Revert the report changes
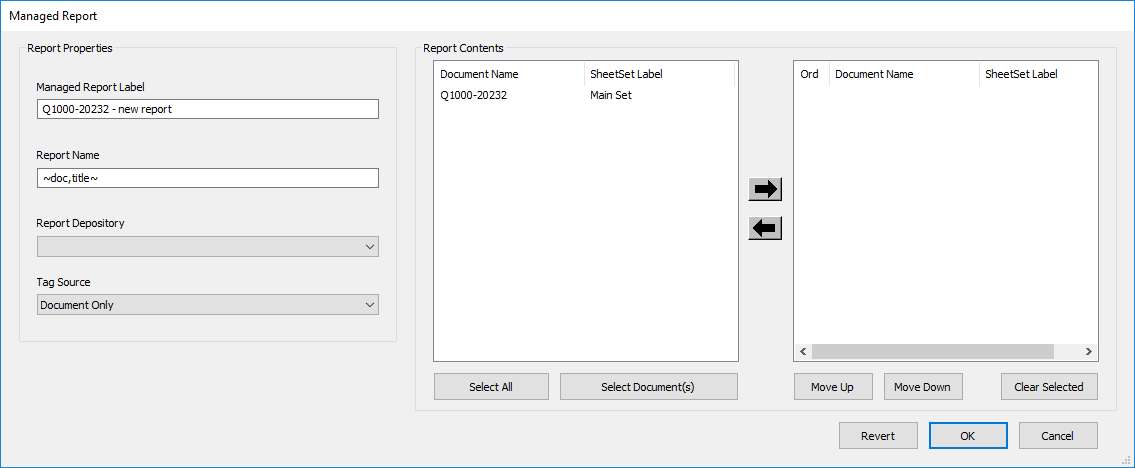Screen dimensions: 1135x468 (x=877, y=436)
